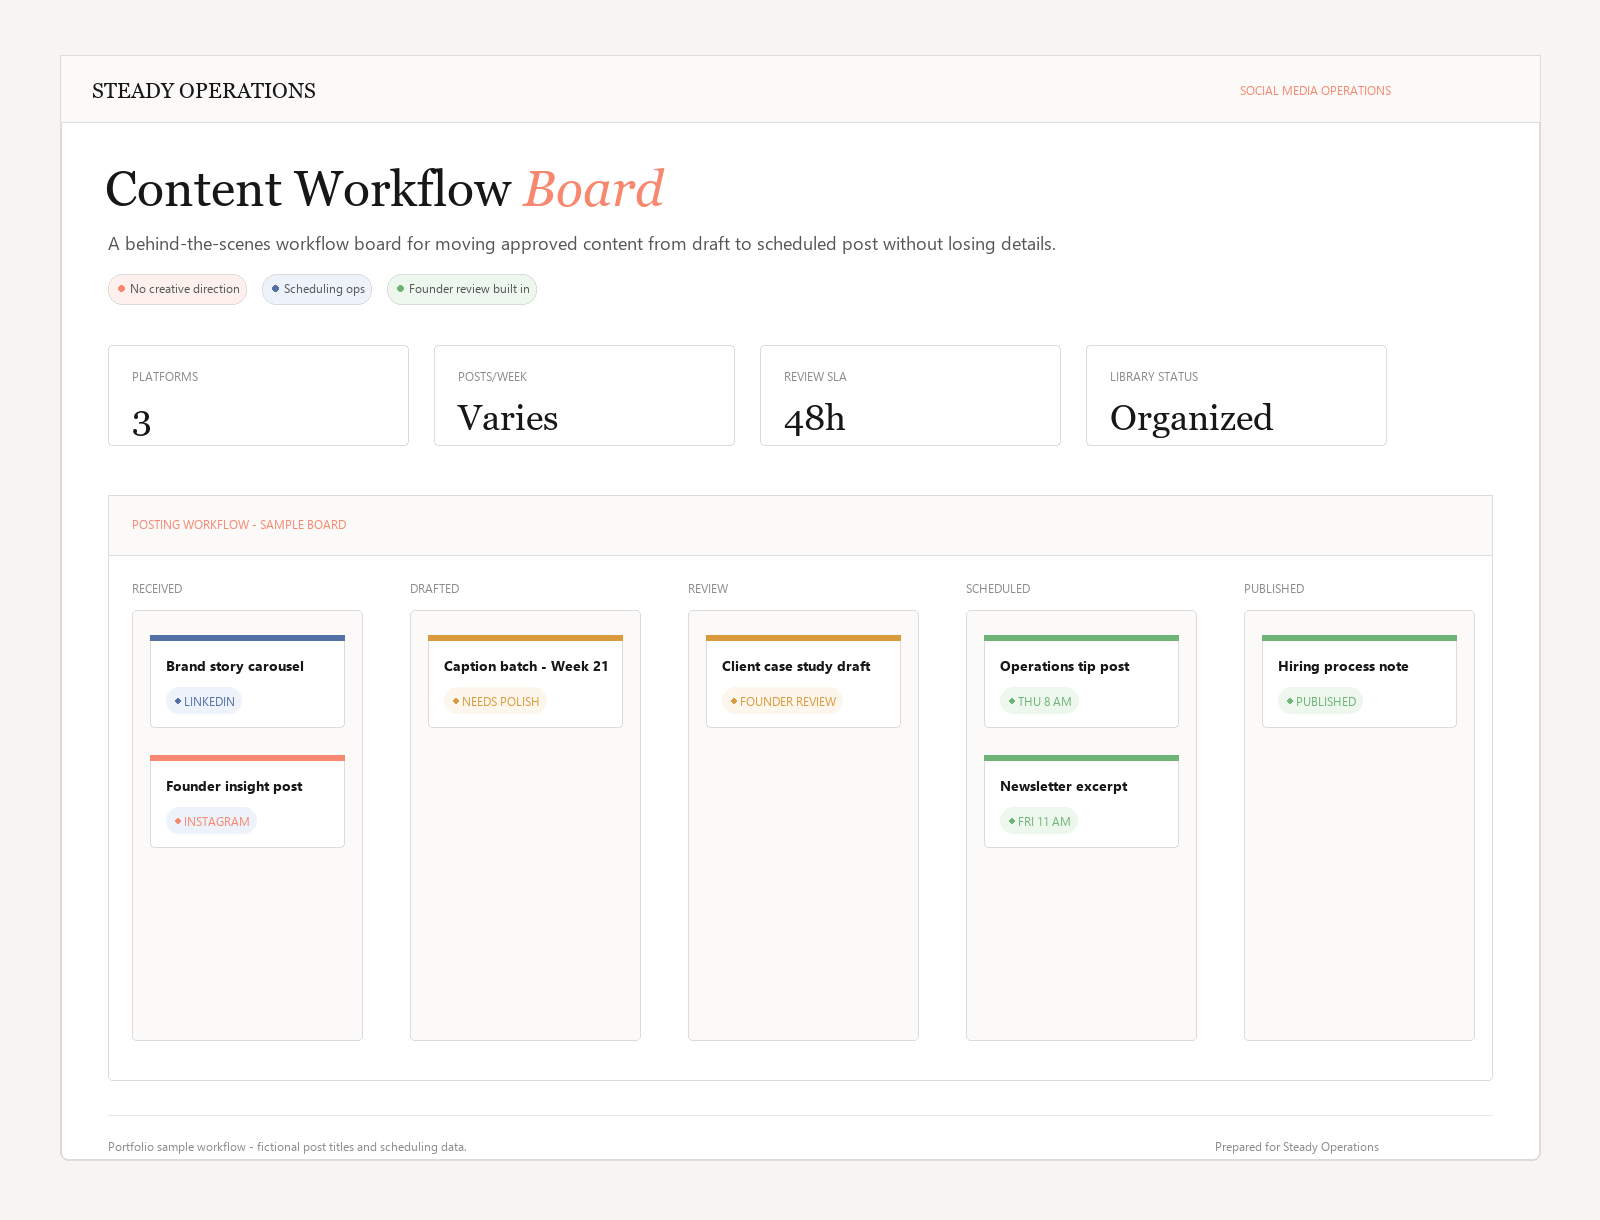1600x1220 pixels.
Task: Click the 'Content Workflow Board' page title
Action: 385,189
